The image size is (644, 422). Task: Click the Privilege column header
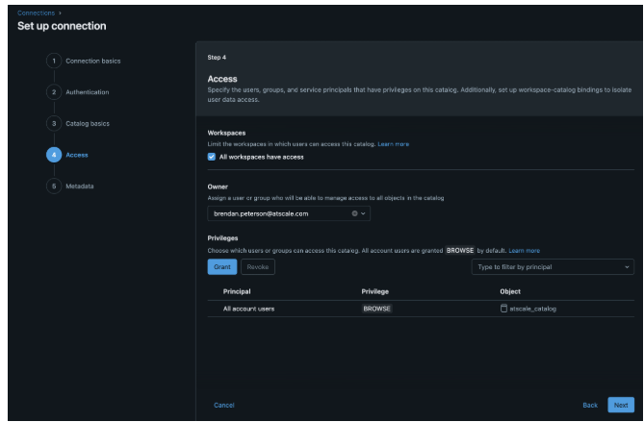(375, 291)
